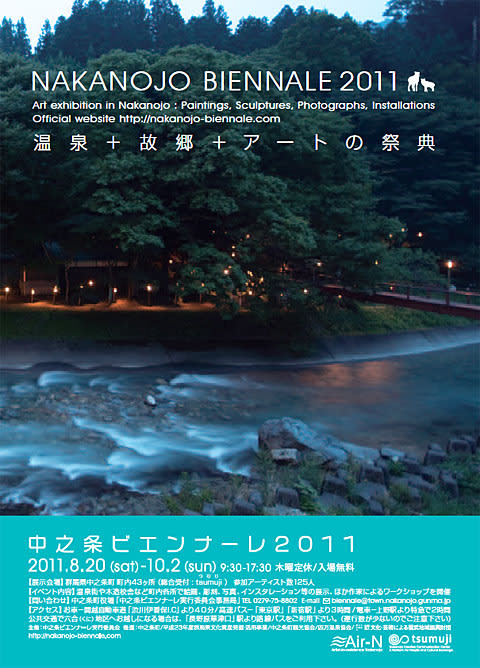Image resolution: width=480 pixels, height=668 pixels.
Task: Click the 【アクセス】 access directions line
Action: tap(239, 610)
